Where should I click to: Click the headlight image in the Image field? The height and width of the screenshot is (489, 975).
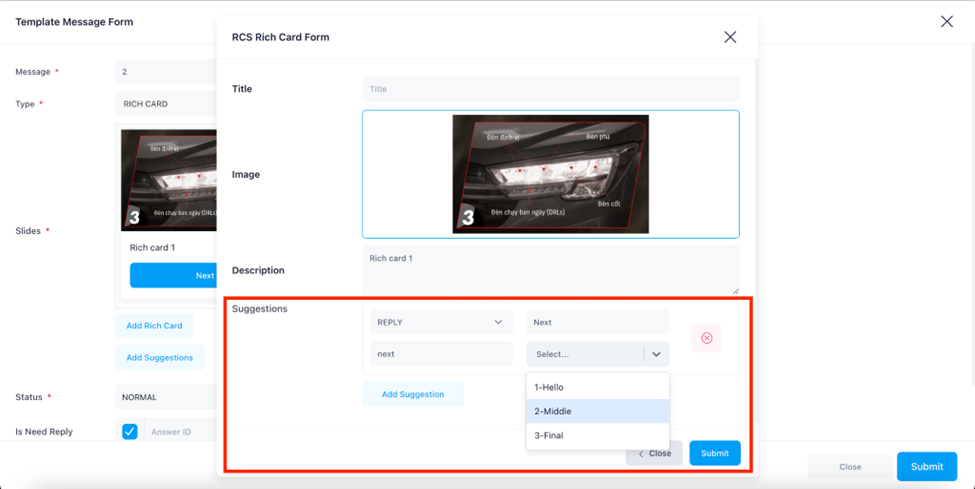[550, 174]
